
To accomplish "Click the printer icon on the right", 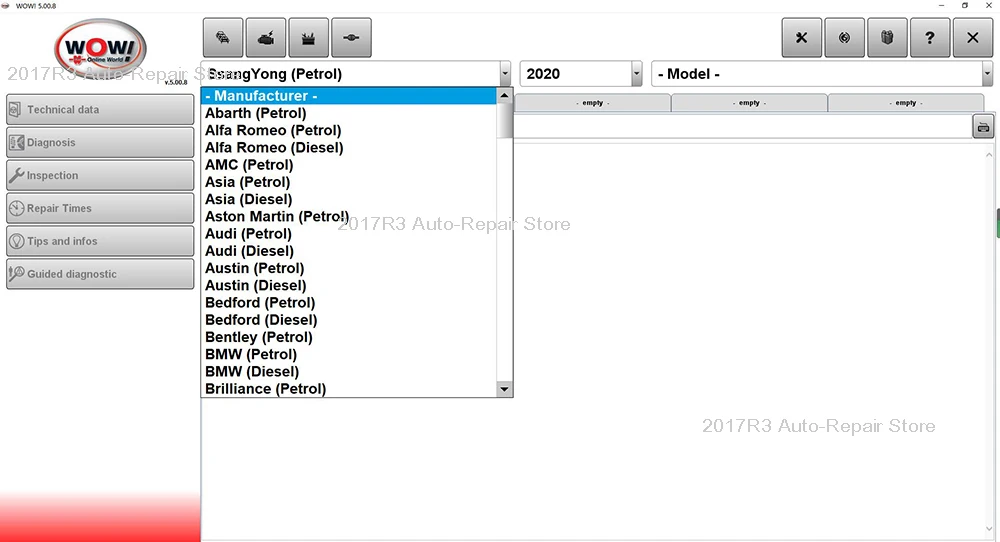I will [x=983, y=127].
